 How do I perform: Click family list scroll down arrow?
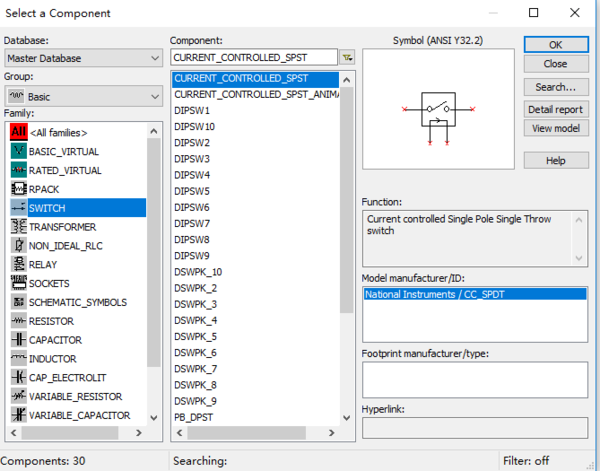coord(154,417)
